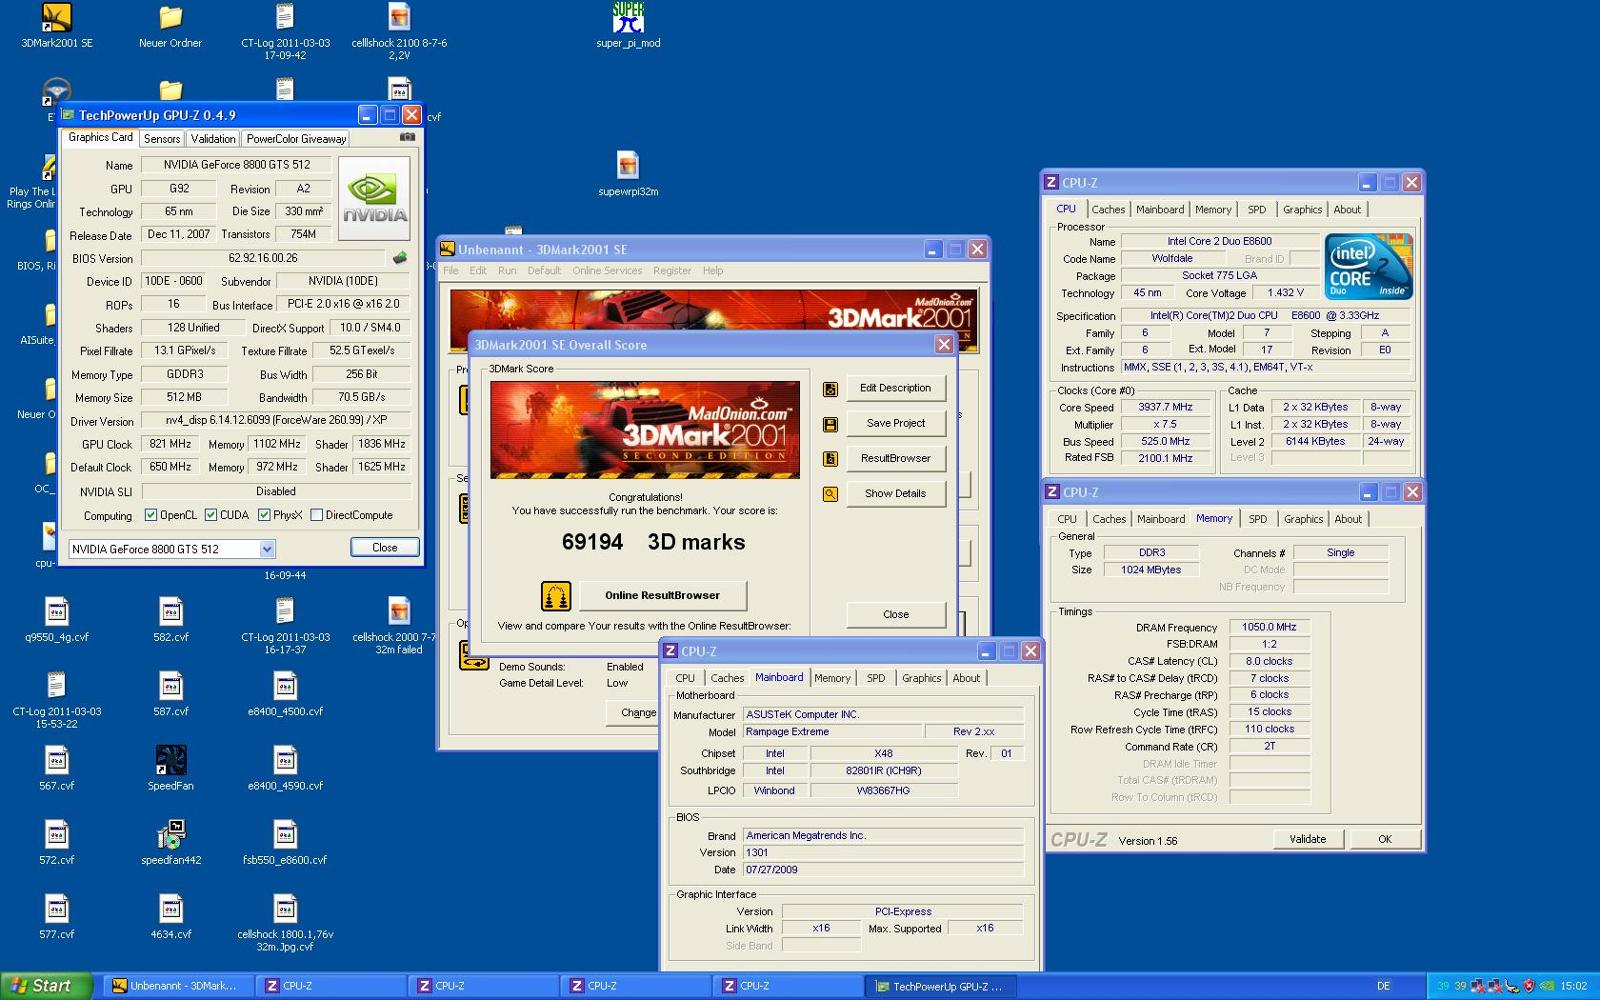Click the Edit Description icon in score dialog
Screen dimensions: 1600x1000
click(830, 389)
